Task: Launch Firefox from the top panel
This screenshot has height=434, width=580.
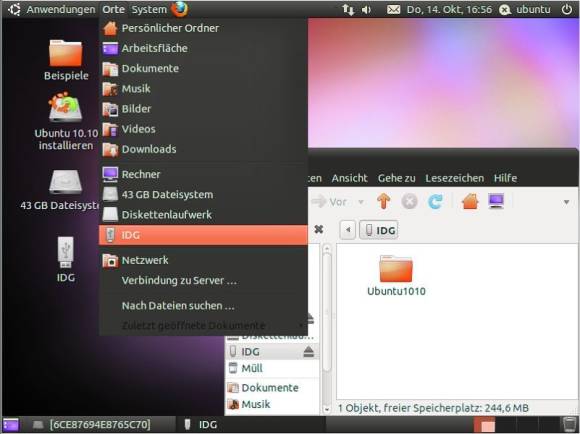Action: (x=179, y=9)
